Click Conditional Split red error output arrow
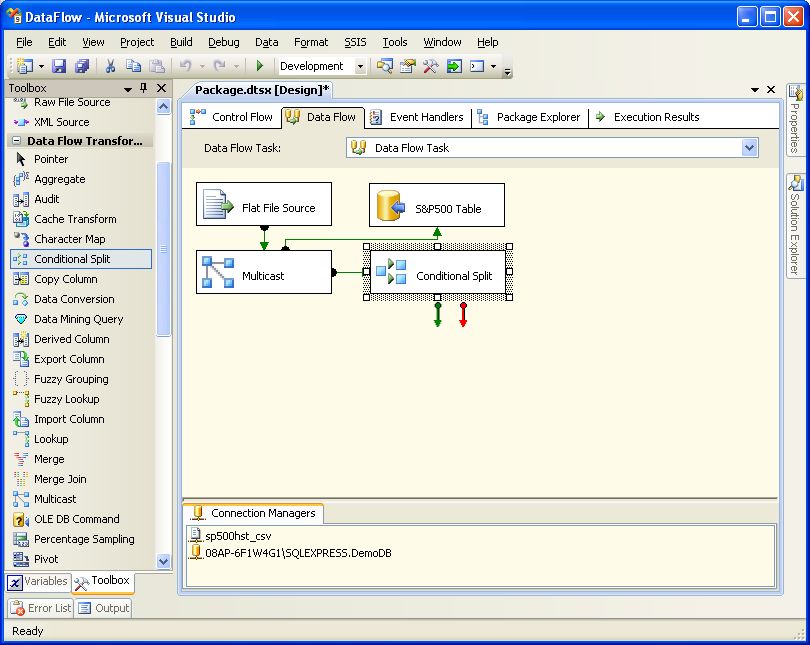Image resolution: width=810 pixels, height=645 pixels. 463,314
